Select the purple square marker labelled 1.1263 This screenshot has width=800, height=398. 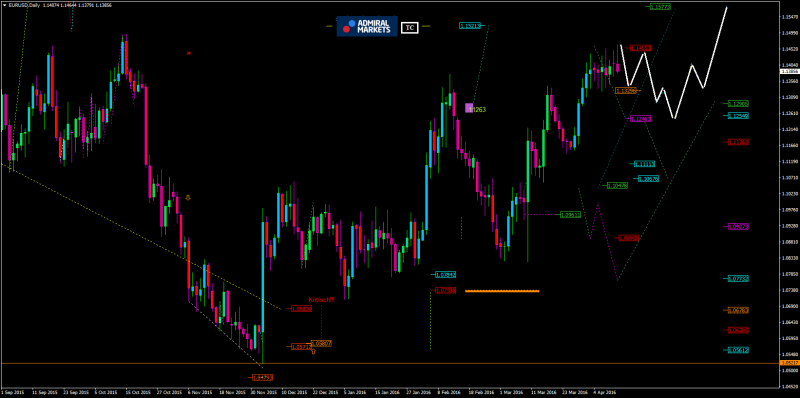(469, 108)
